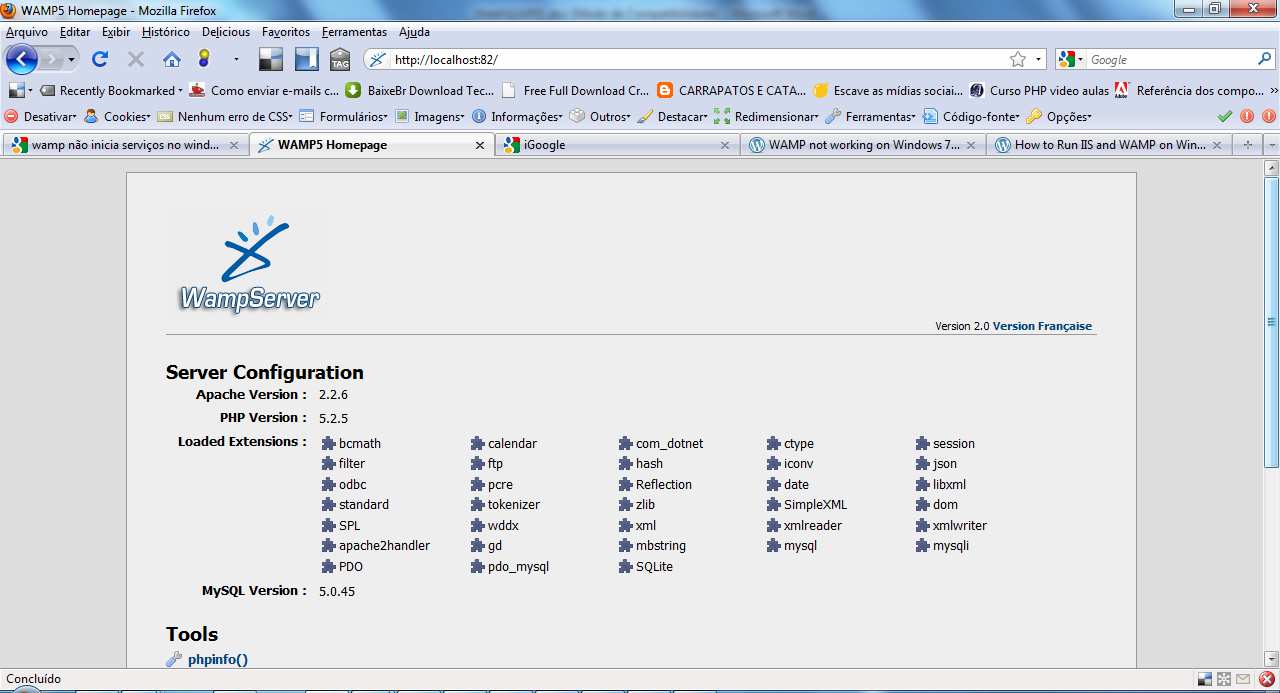Click the blue Back navigation button
The height and width of the screenshot is (693, 1280).
(x=21, y=59)
